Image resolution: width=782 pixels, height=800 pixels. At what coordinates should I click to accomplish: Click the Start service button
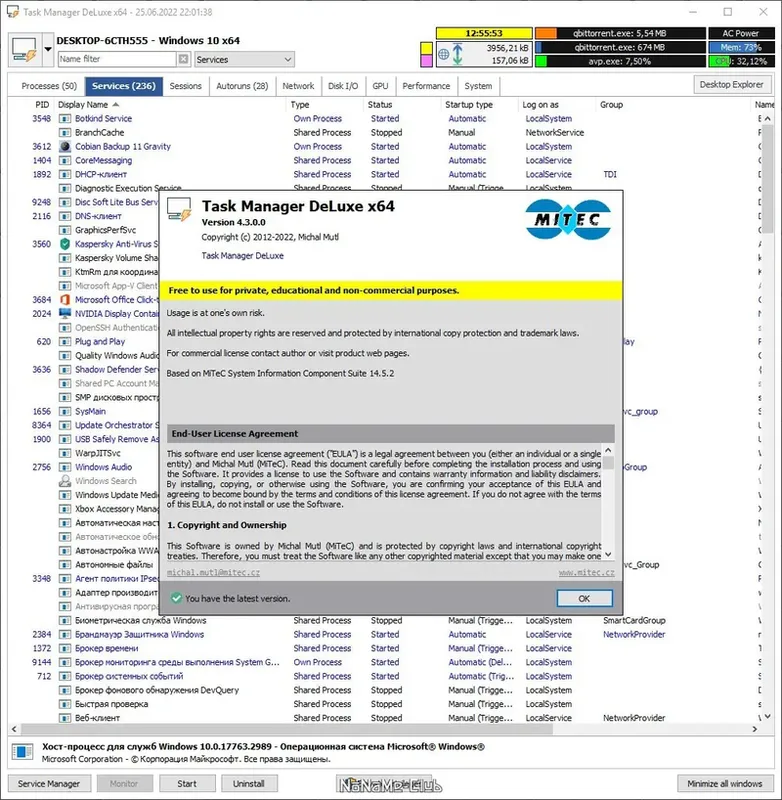coord(187,783)
